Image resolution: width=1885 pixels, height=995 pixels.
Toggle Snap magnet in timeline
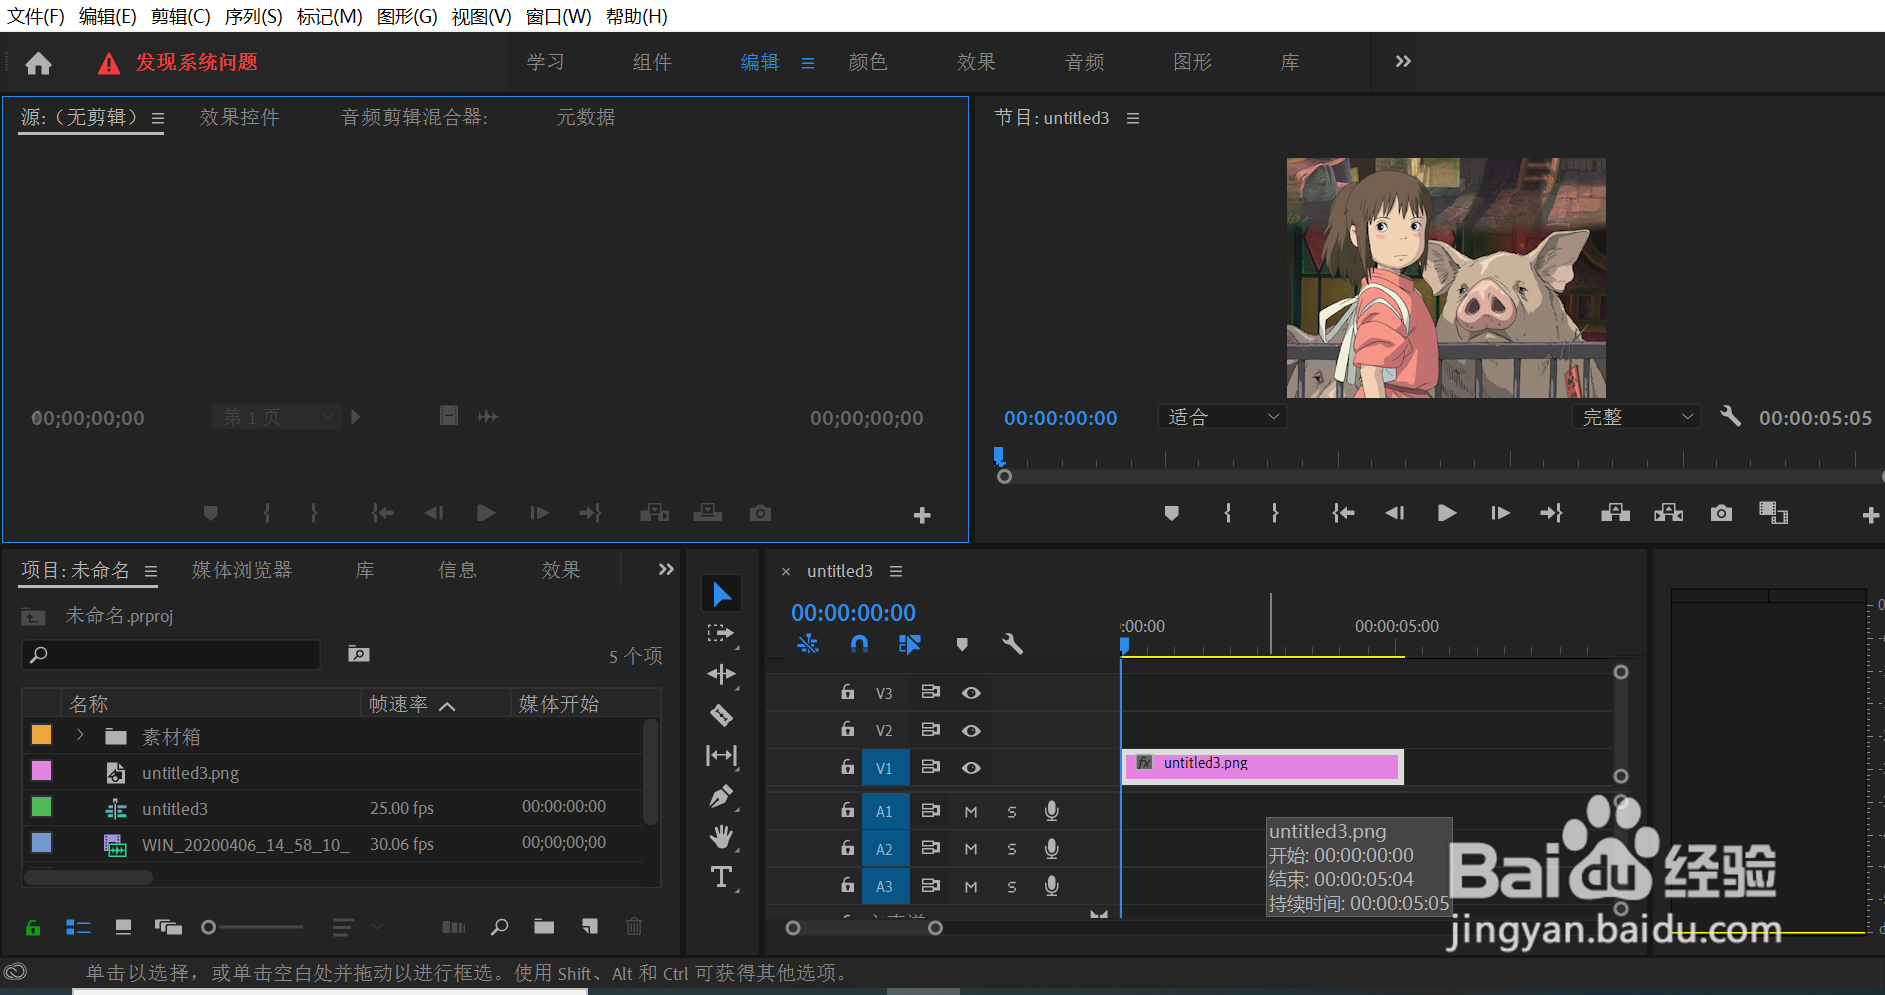pyautogui.click(x=859, y=644)
